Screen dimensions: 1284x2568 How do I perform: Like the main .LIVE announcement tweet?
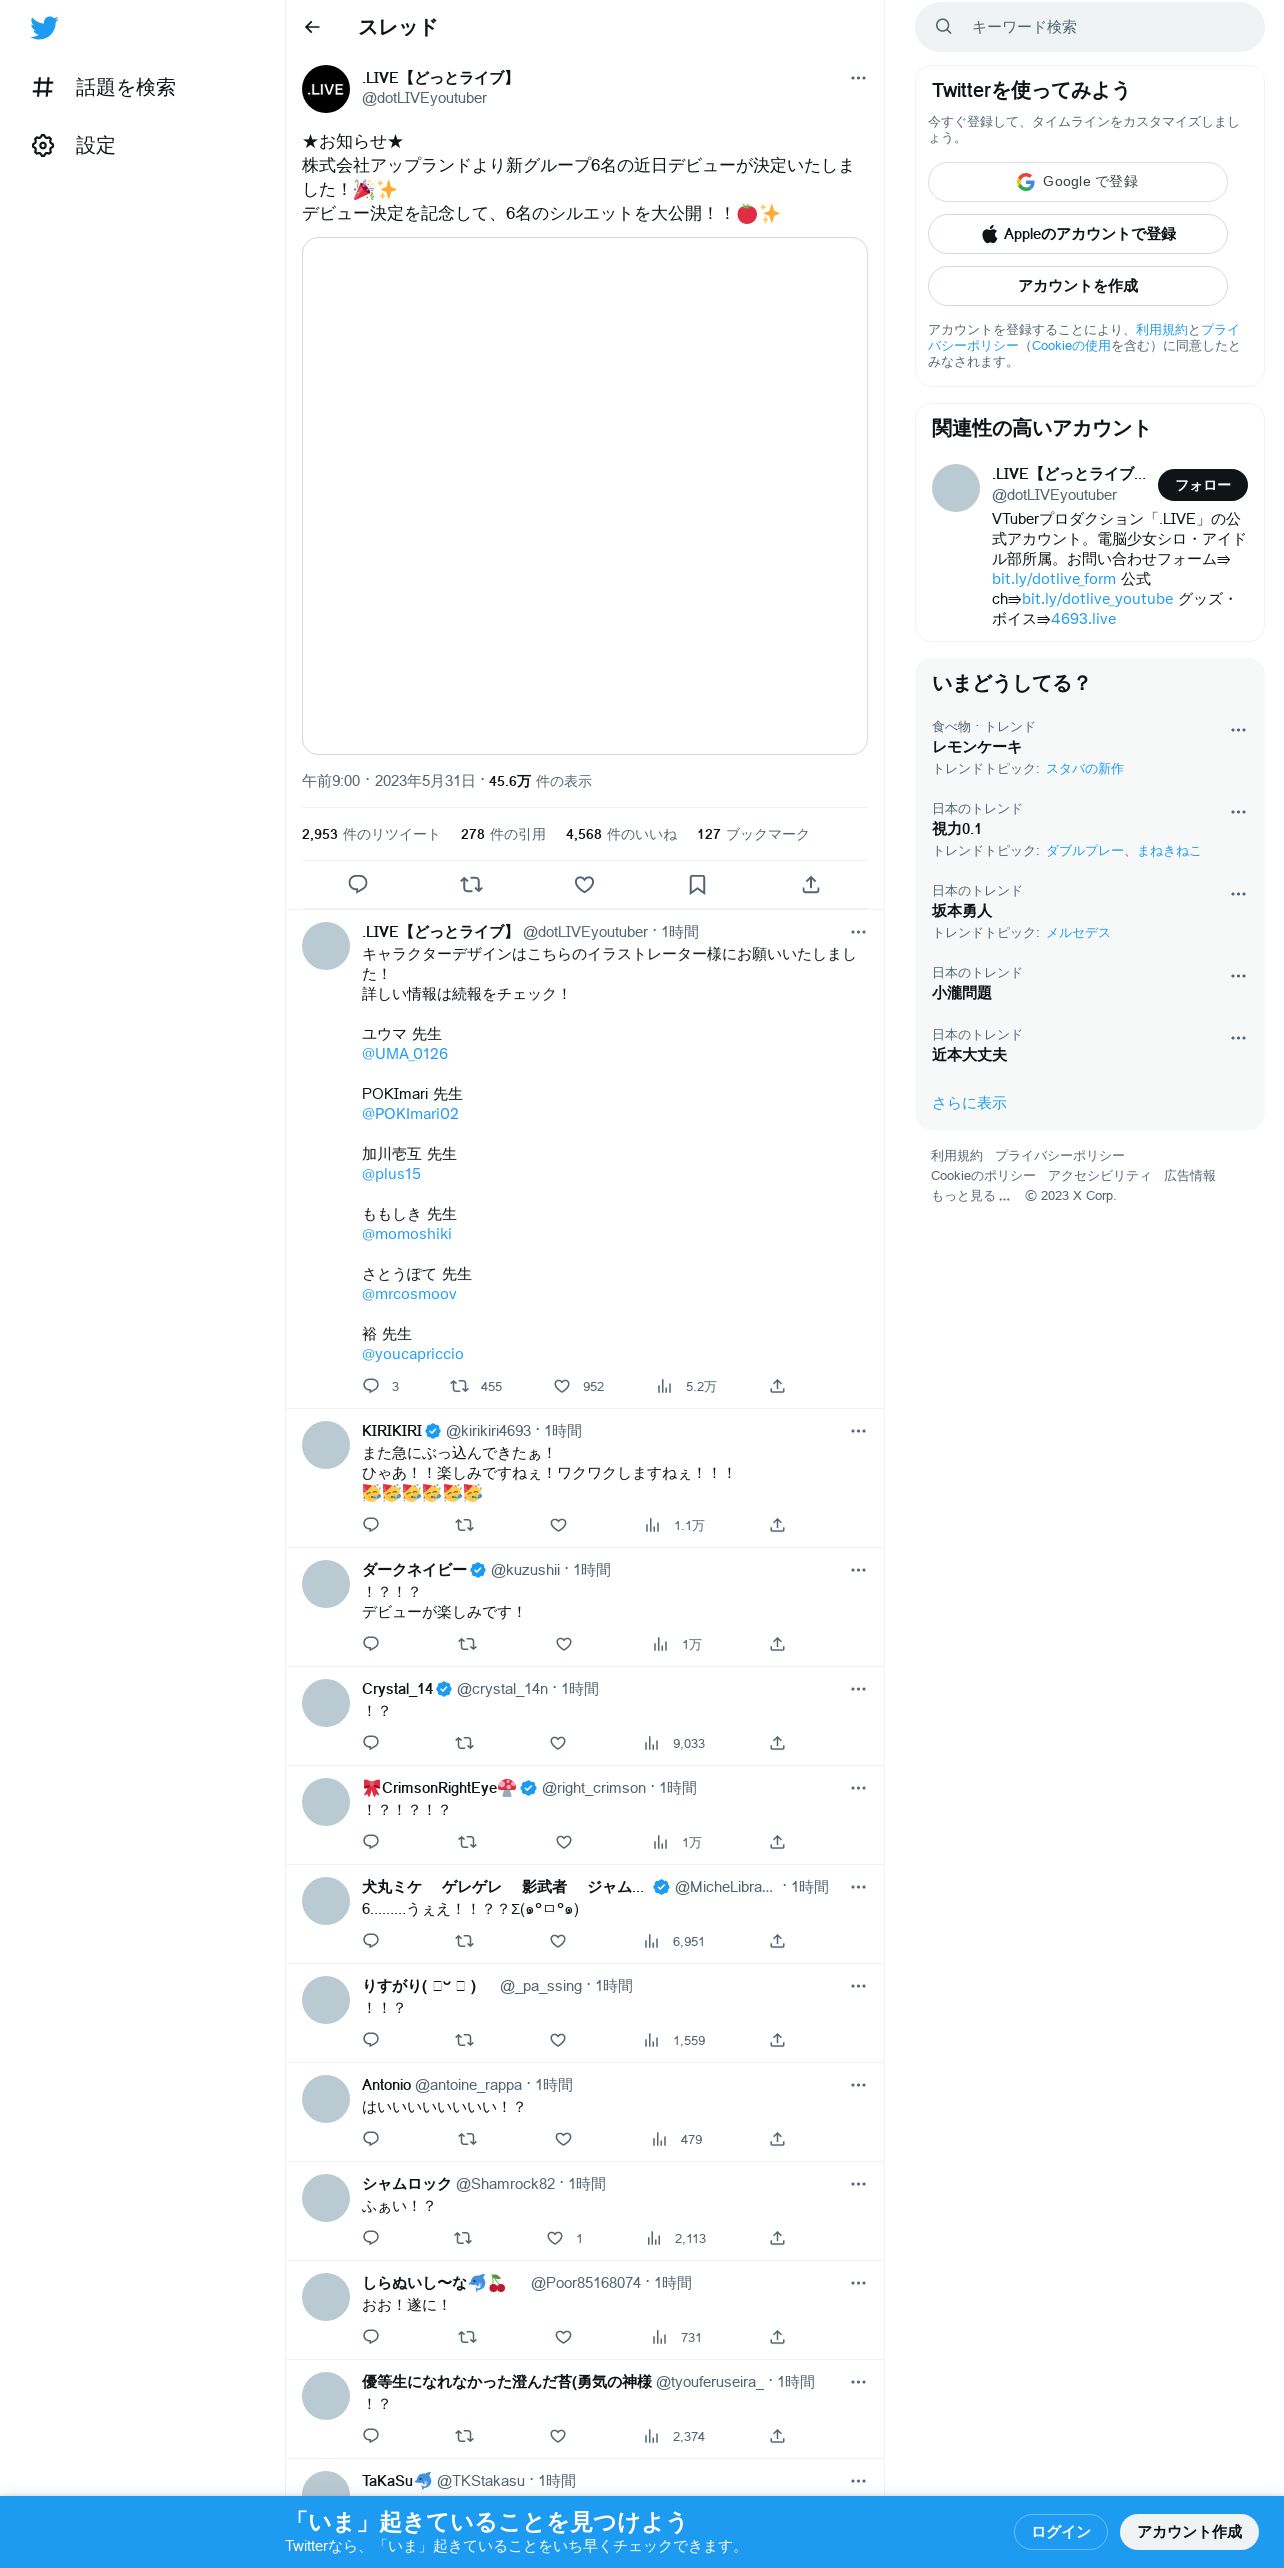tap(584, 884)
